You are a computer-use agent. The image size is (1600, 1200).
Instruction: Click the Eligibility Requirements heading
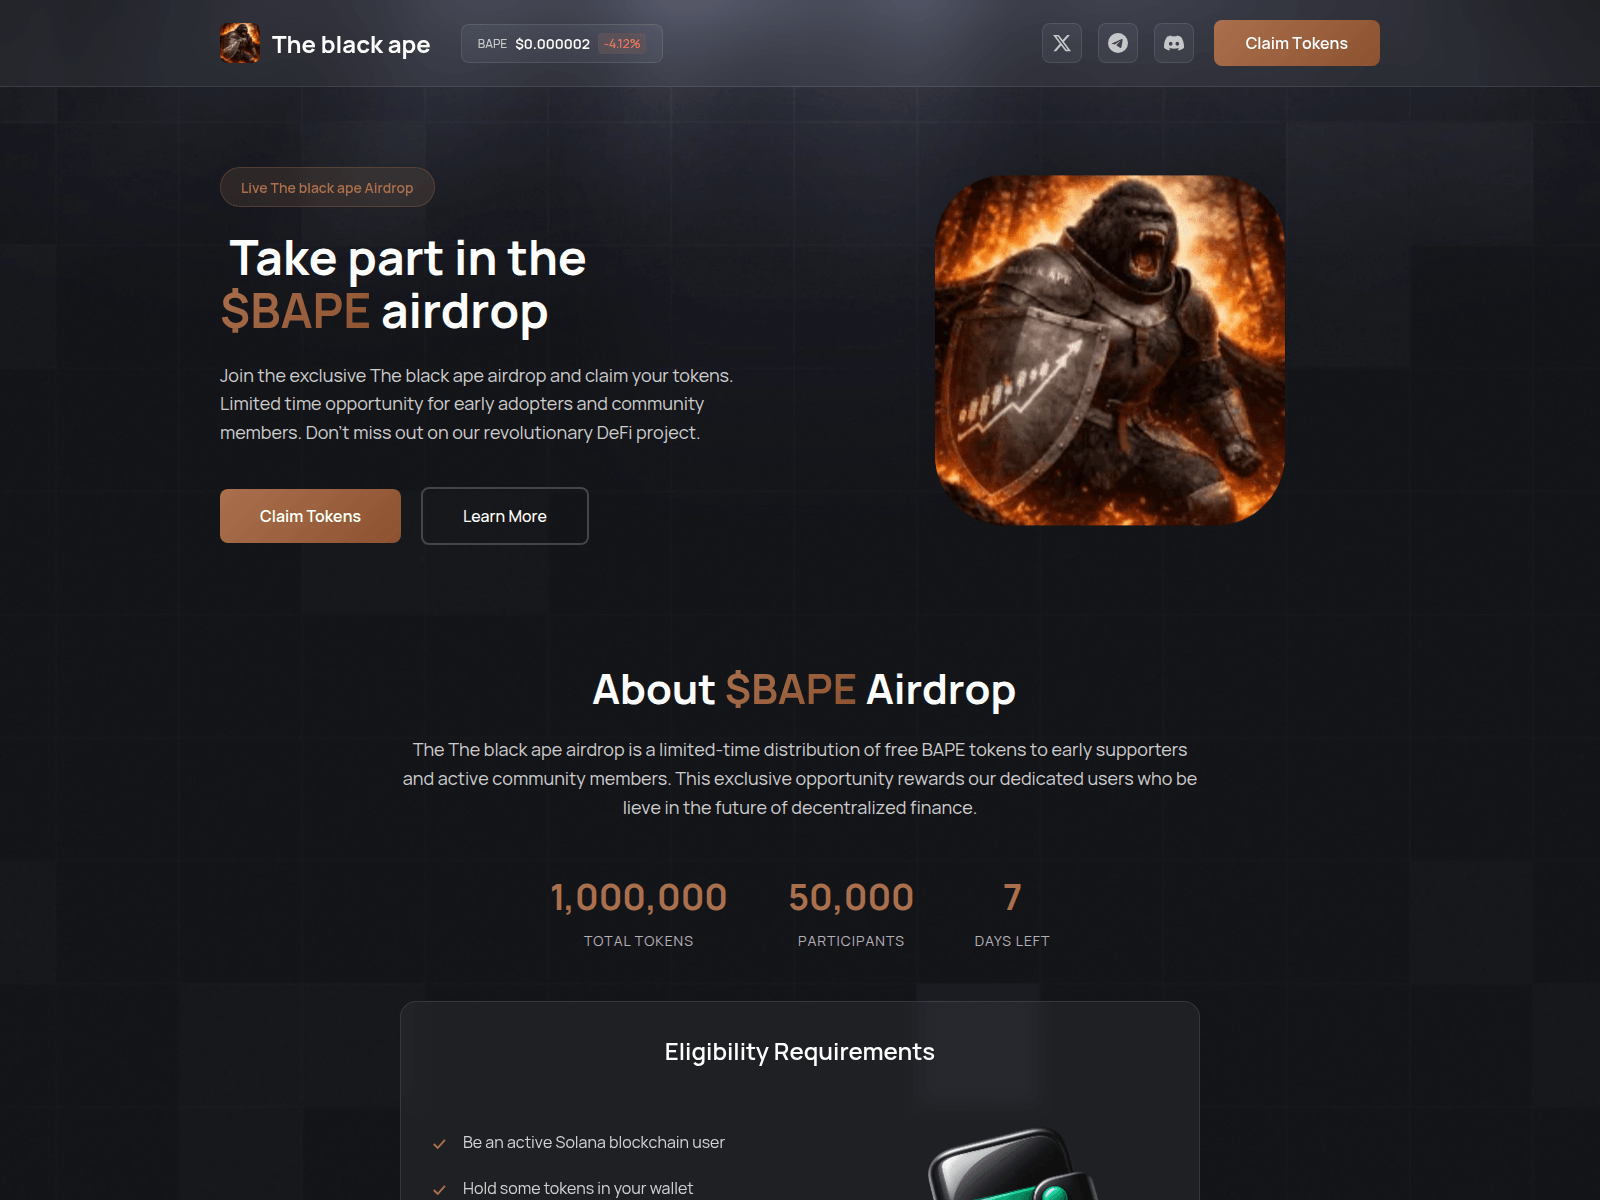(x=800, y=1052)
